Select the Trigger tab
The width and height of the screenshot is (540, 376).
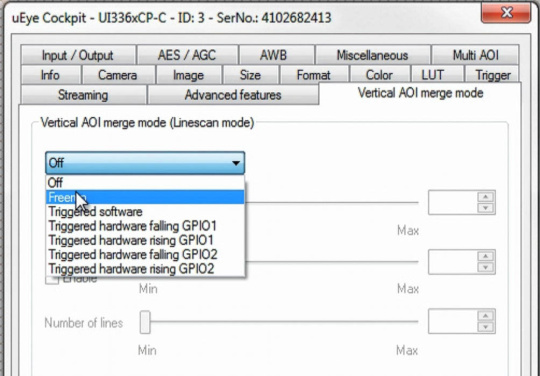click(x=493, y=75)
